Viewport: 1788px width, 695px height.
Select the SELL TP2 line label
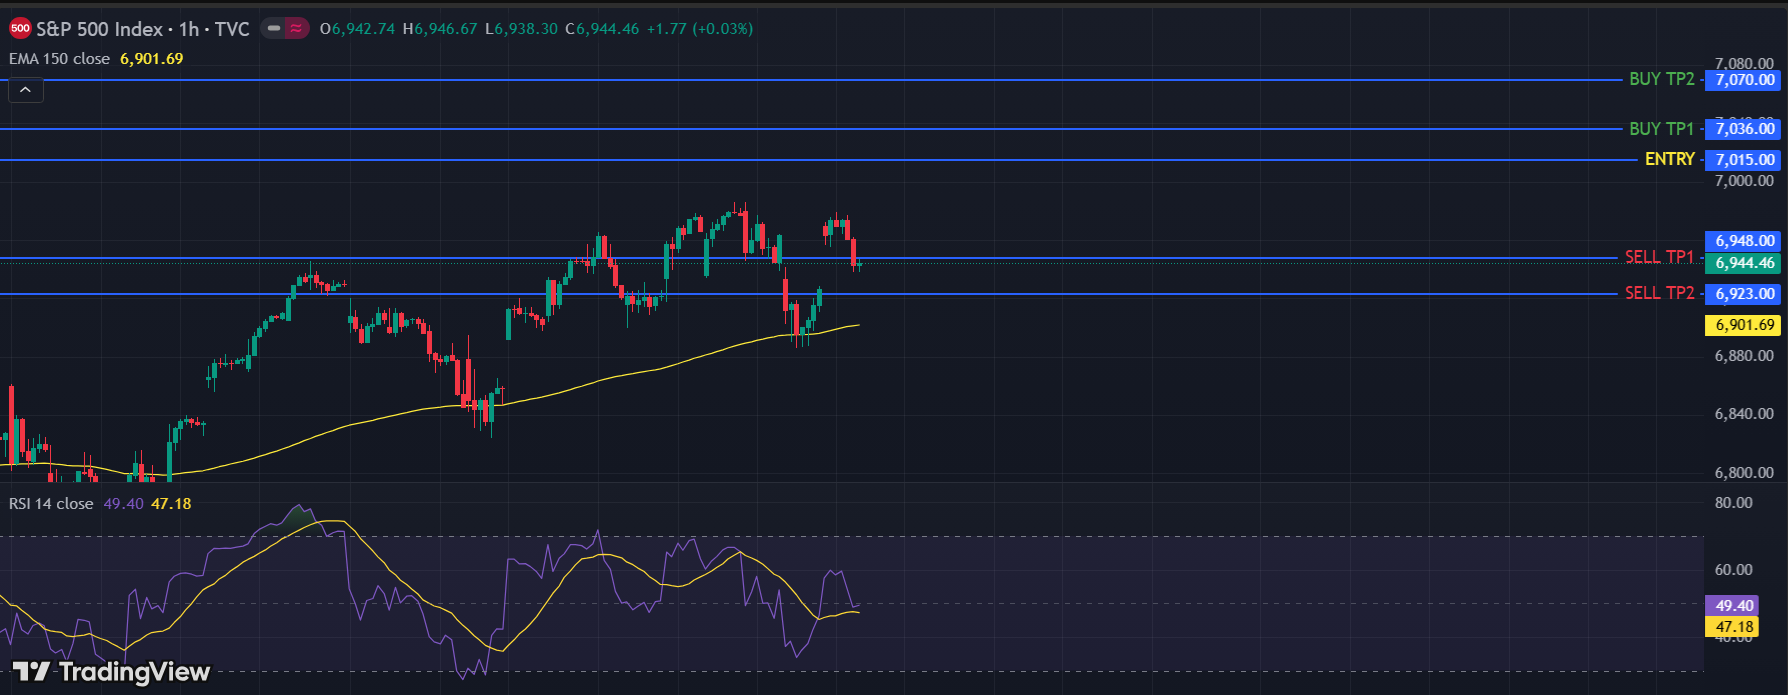click(x=1659, y=293)
